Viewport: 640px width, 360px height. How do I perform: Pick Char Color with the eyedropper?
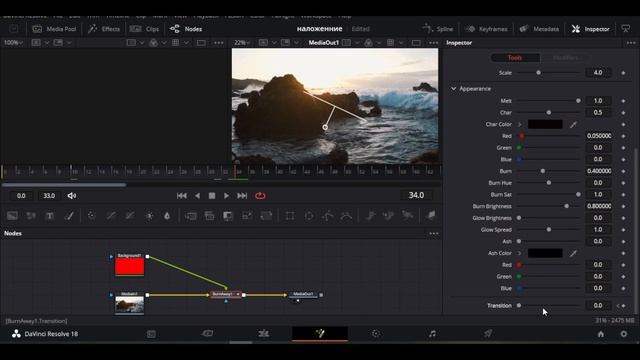573,124
